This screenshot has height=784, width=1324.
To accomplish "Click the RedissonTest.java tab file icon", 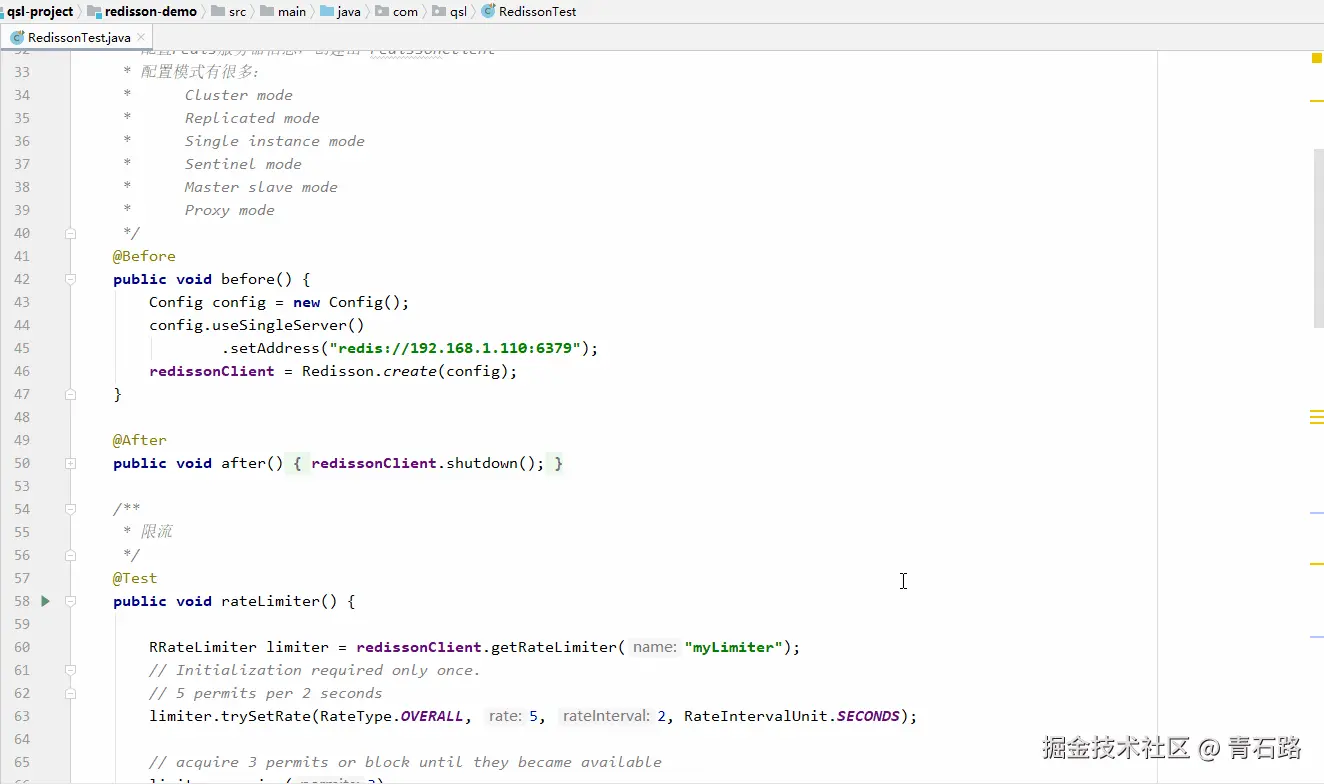I will pos(18,38).
